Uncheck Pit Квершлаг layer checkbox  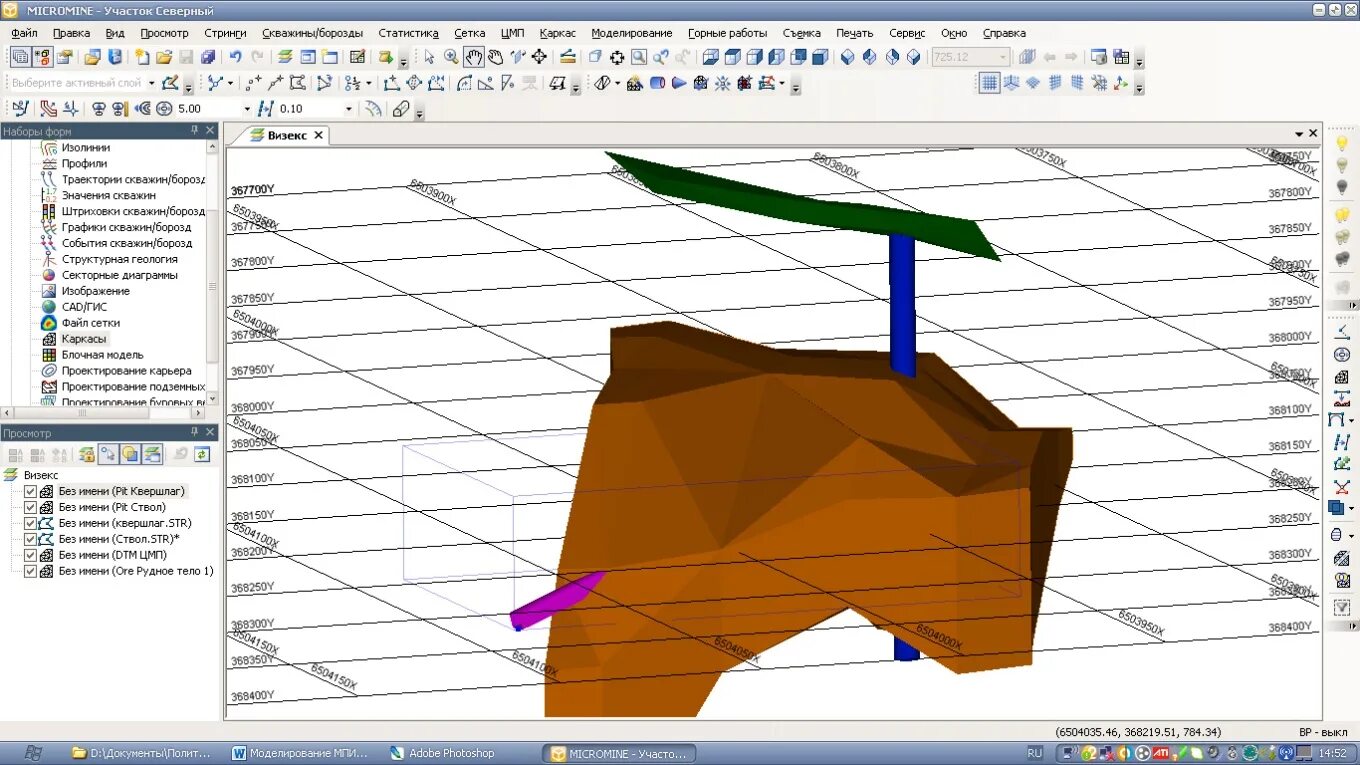tap(30, 491)
